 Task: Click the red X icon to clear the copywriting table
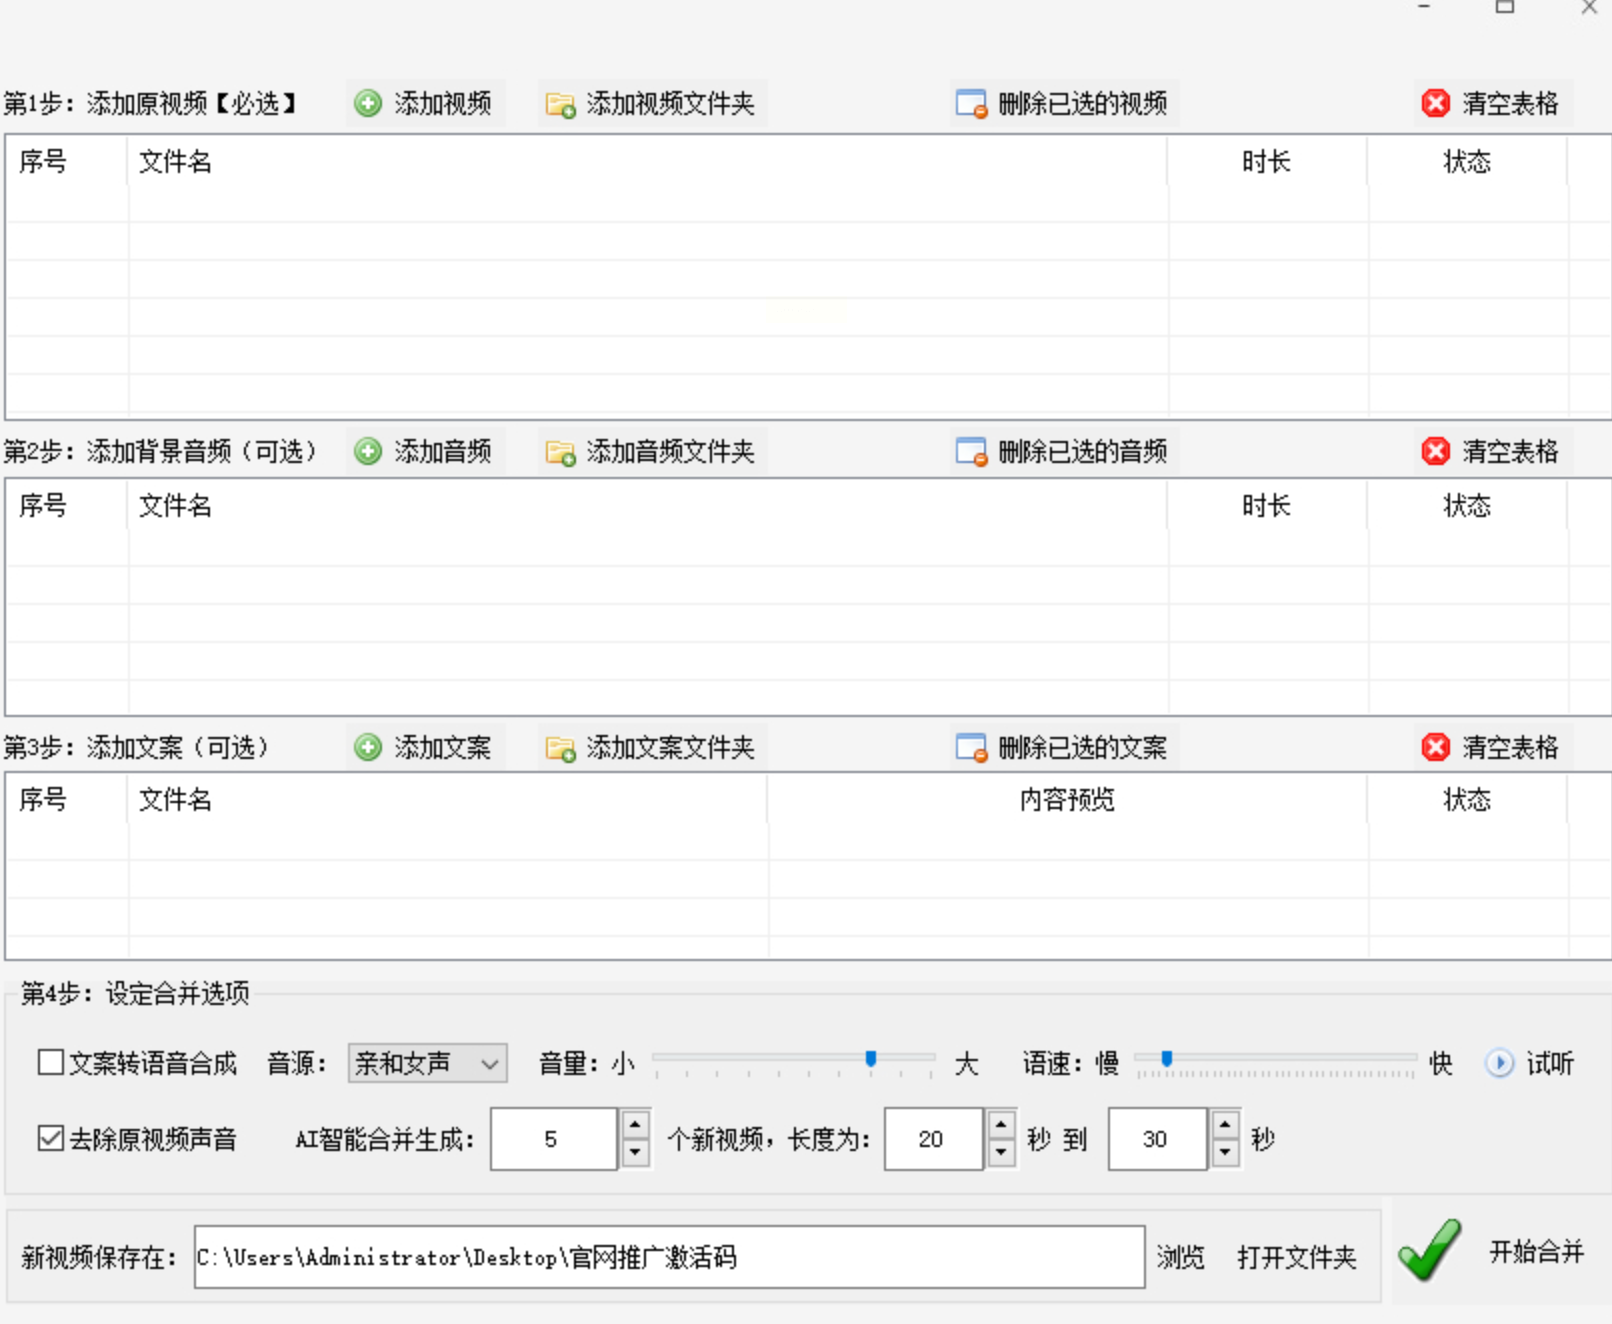click(1436, 747)
